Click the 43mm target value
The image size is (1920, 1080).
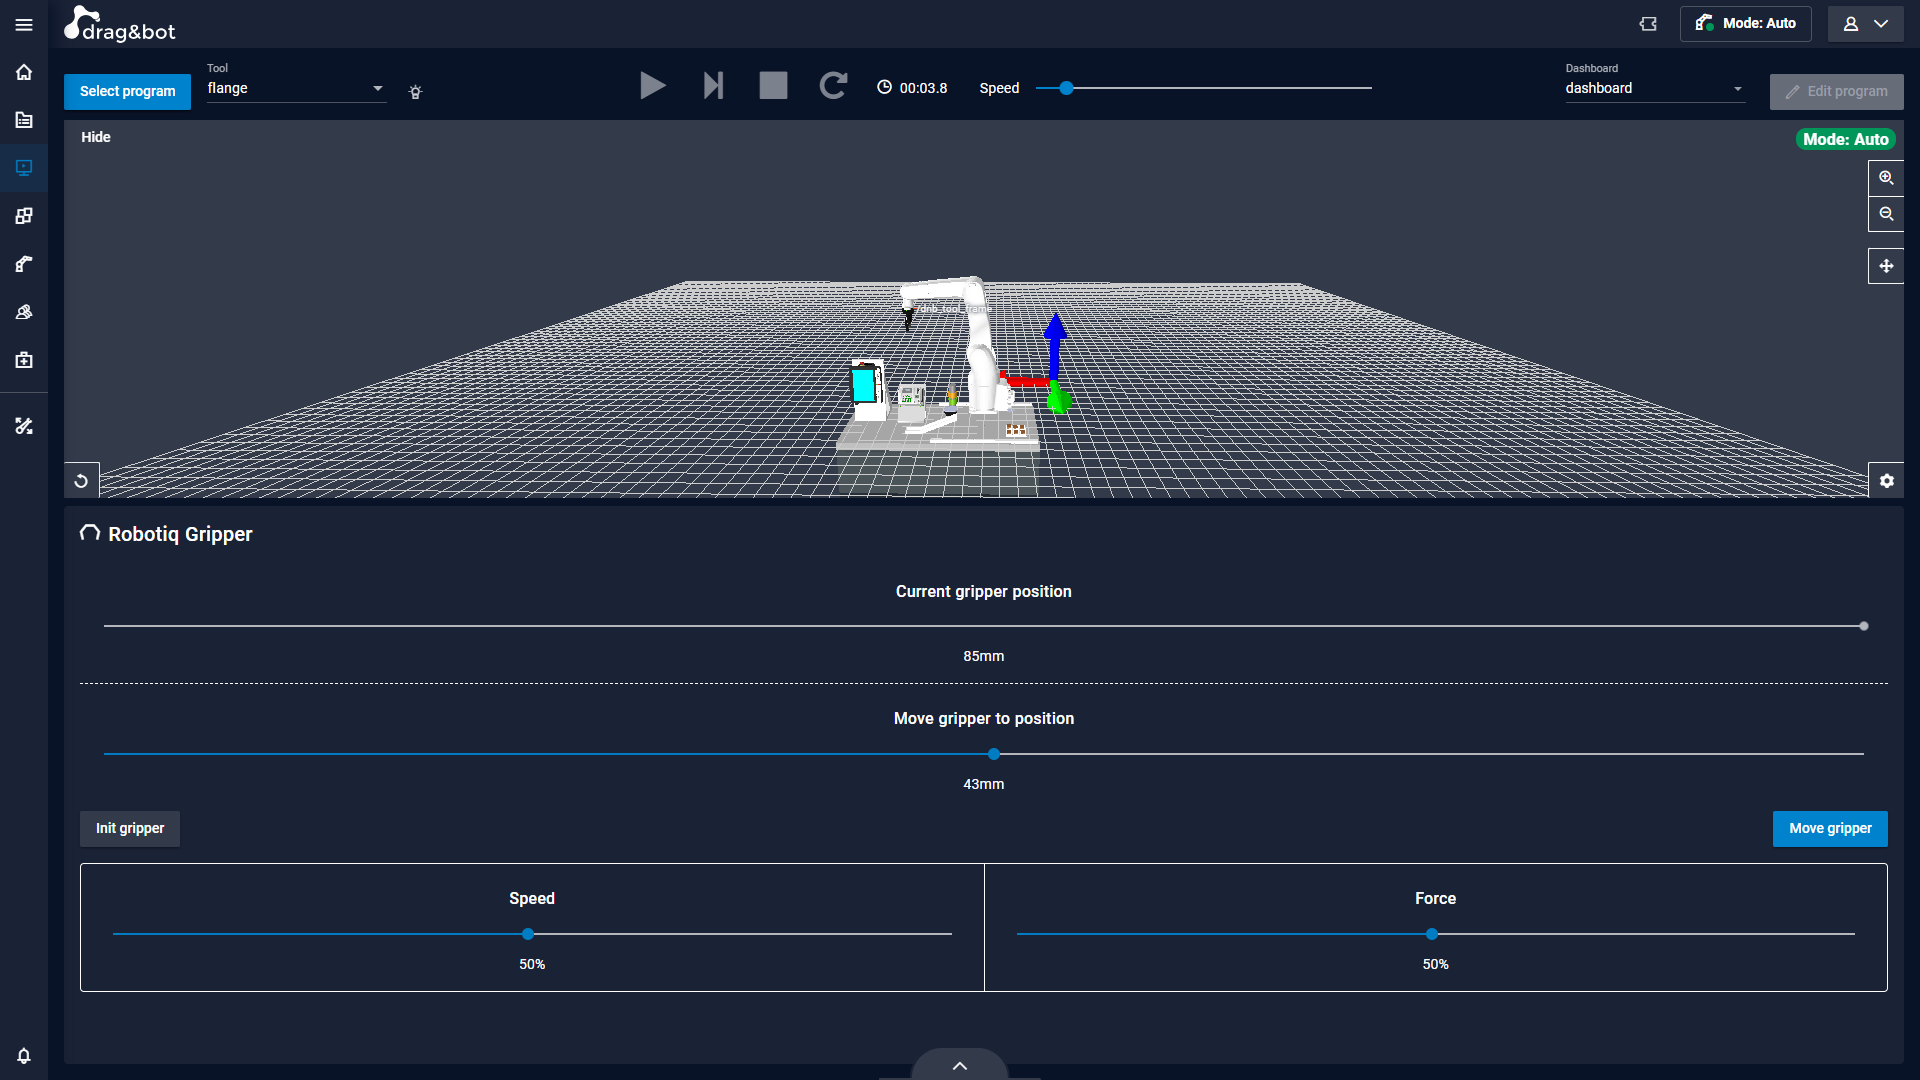pyautogui.click(x=984, y=784)
